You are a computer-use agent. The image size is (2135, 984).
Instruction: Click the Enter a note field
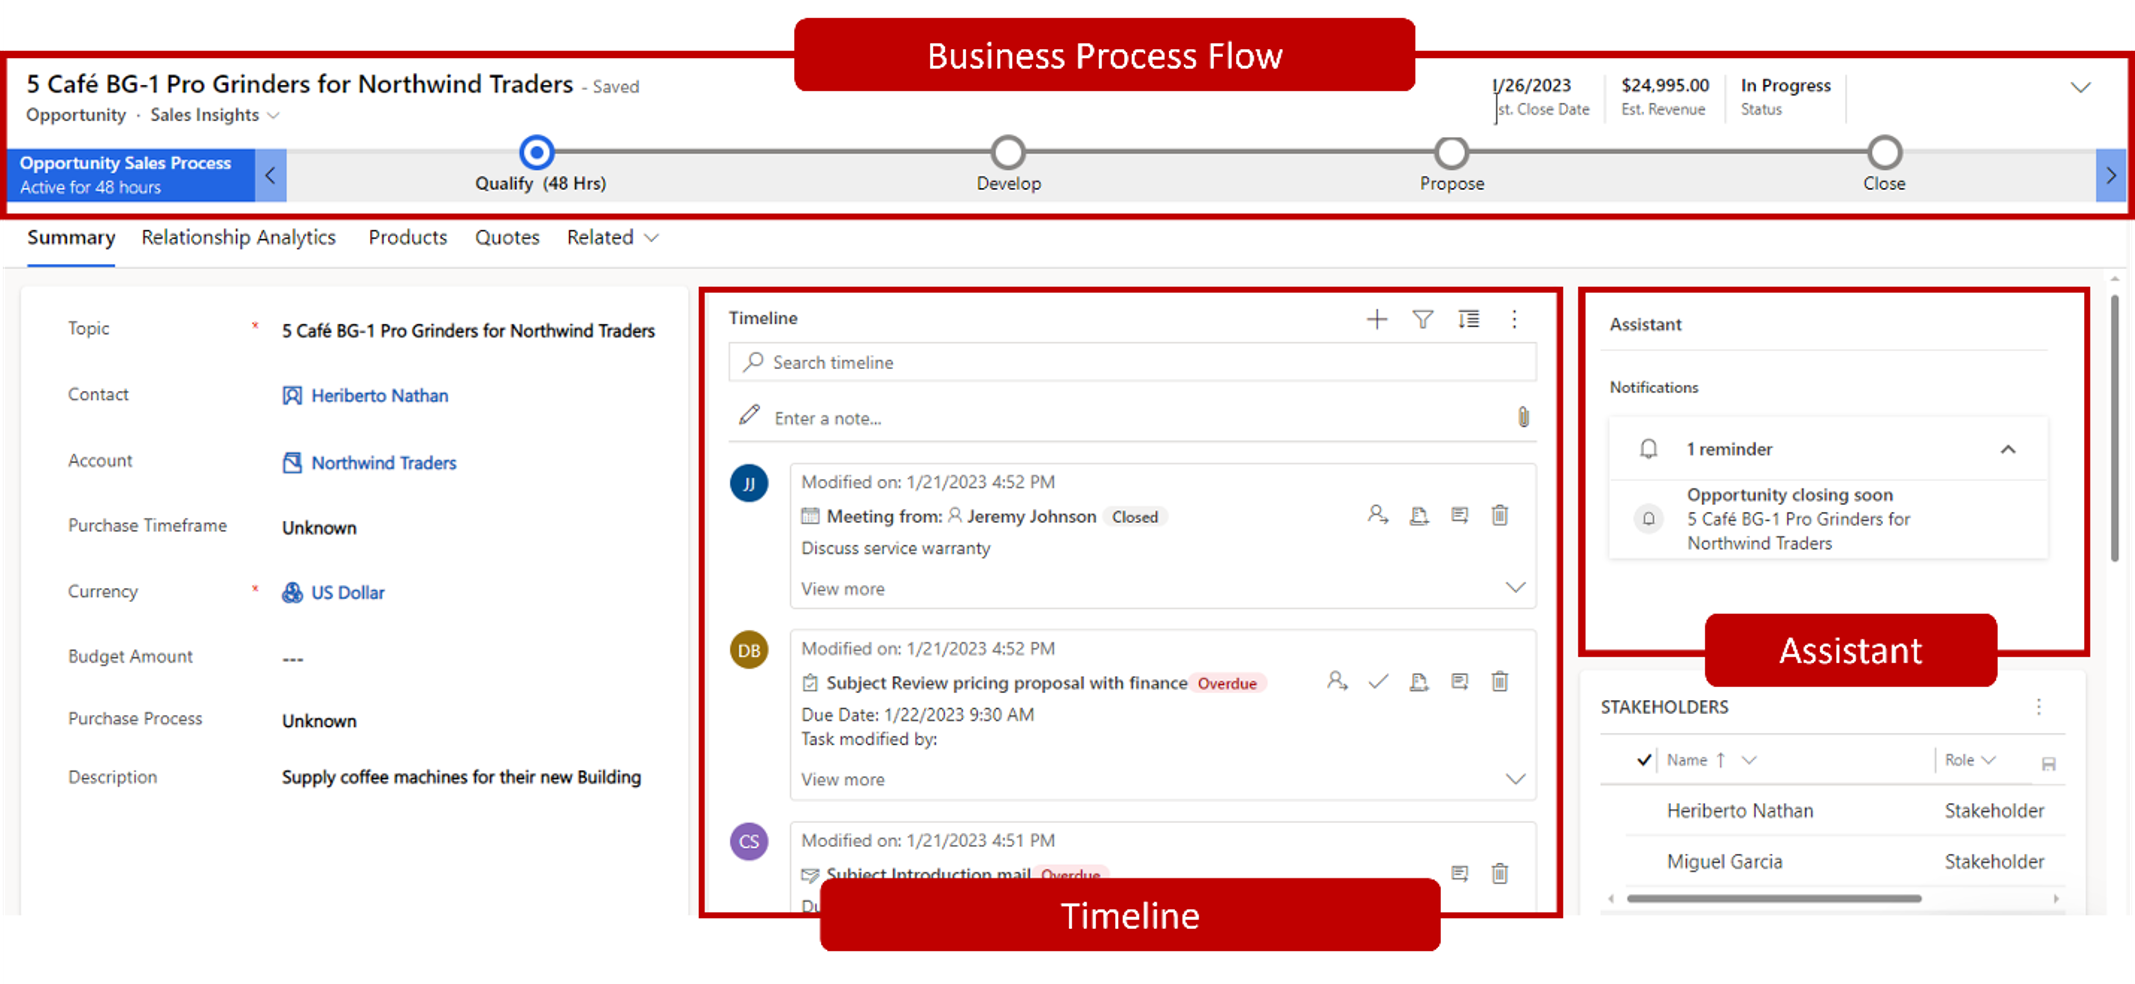(x=1132, y=418)
